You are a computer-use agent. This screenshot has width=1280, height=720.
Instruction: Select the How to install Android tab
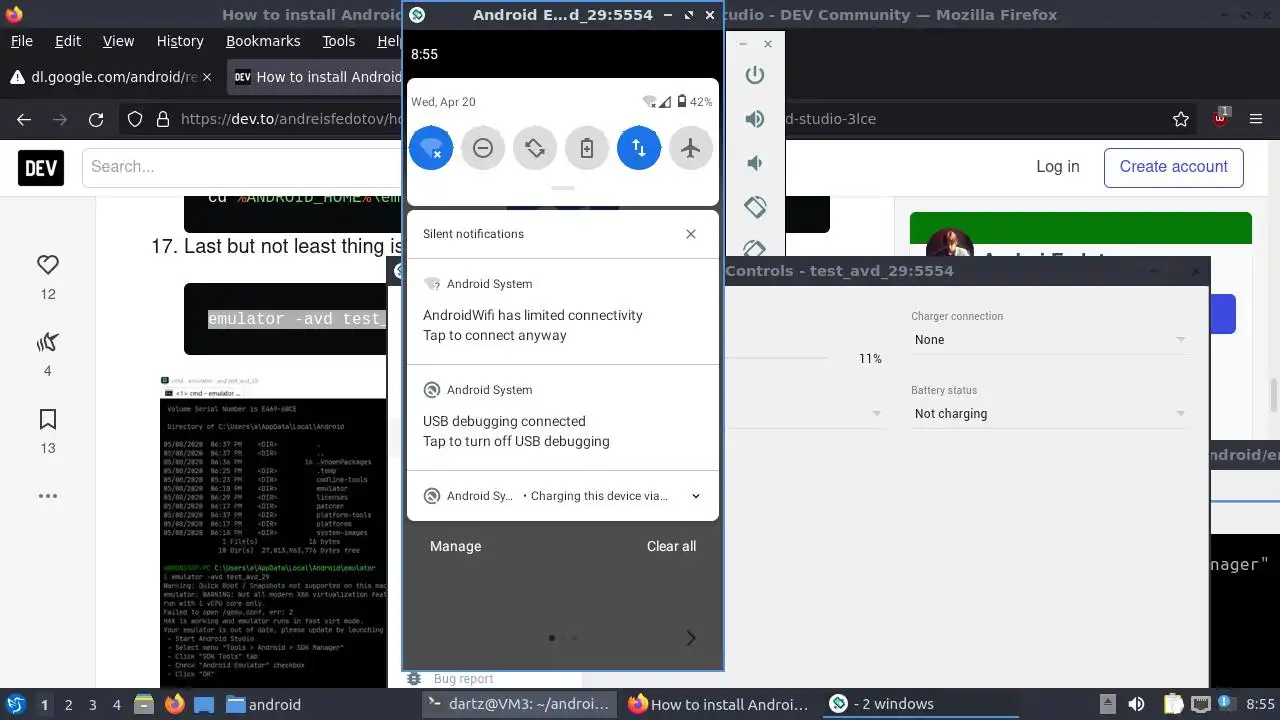pyautogui.click(x=316, y=77)
